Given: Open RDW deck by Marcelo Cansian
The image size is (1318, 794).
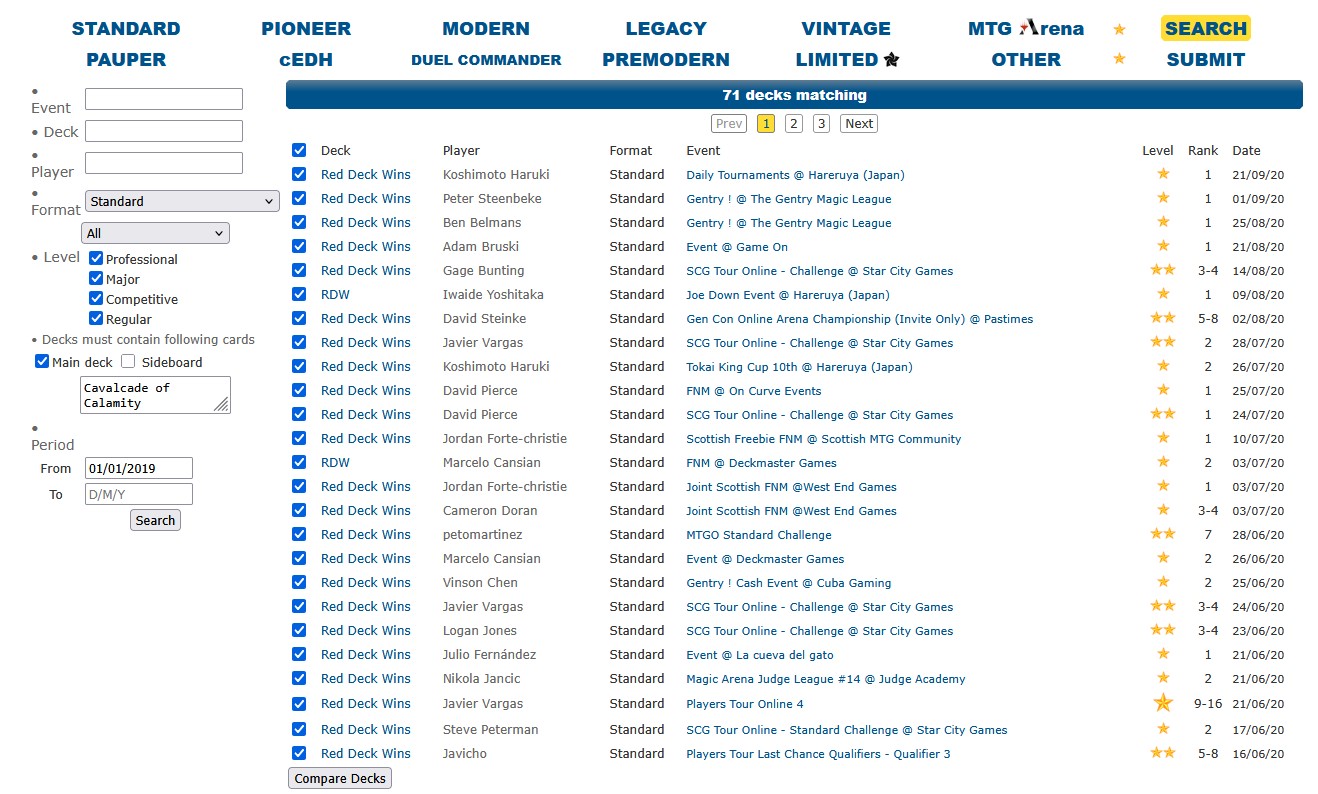Looking at the screenshot, I should tap(336, 462).
